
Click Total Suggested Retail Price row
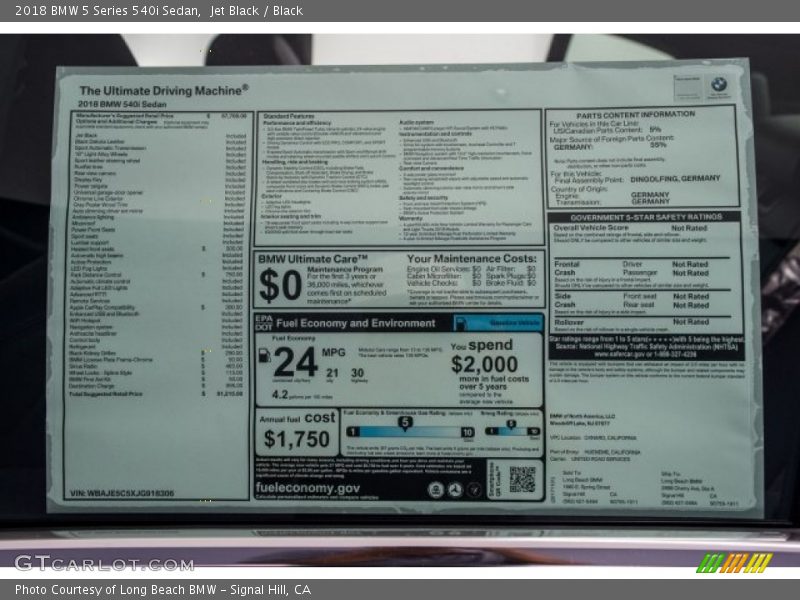(156, 394)
